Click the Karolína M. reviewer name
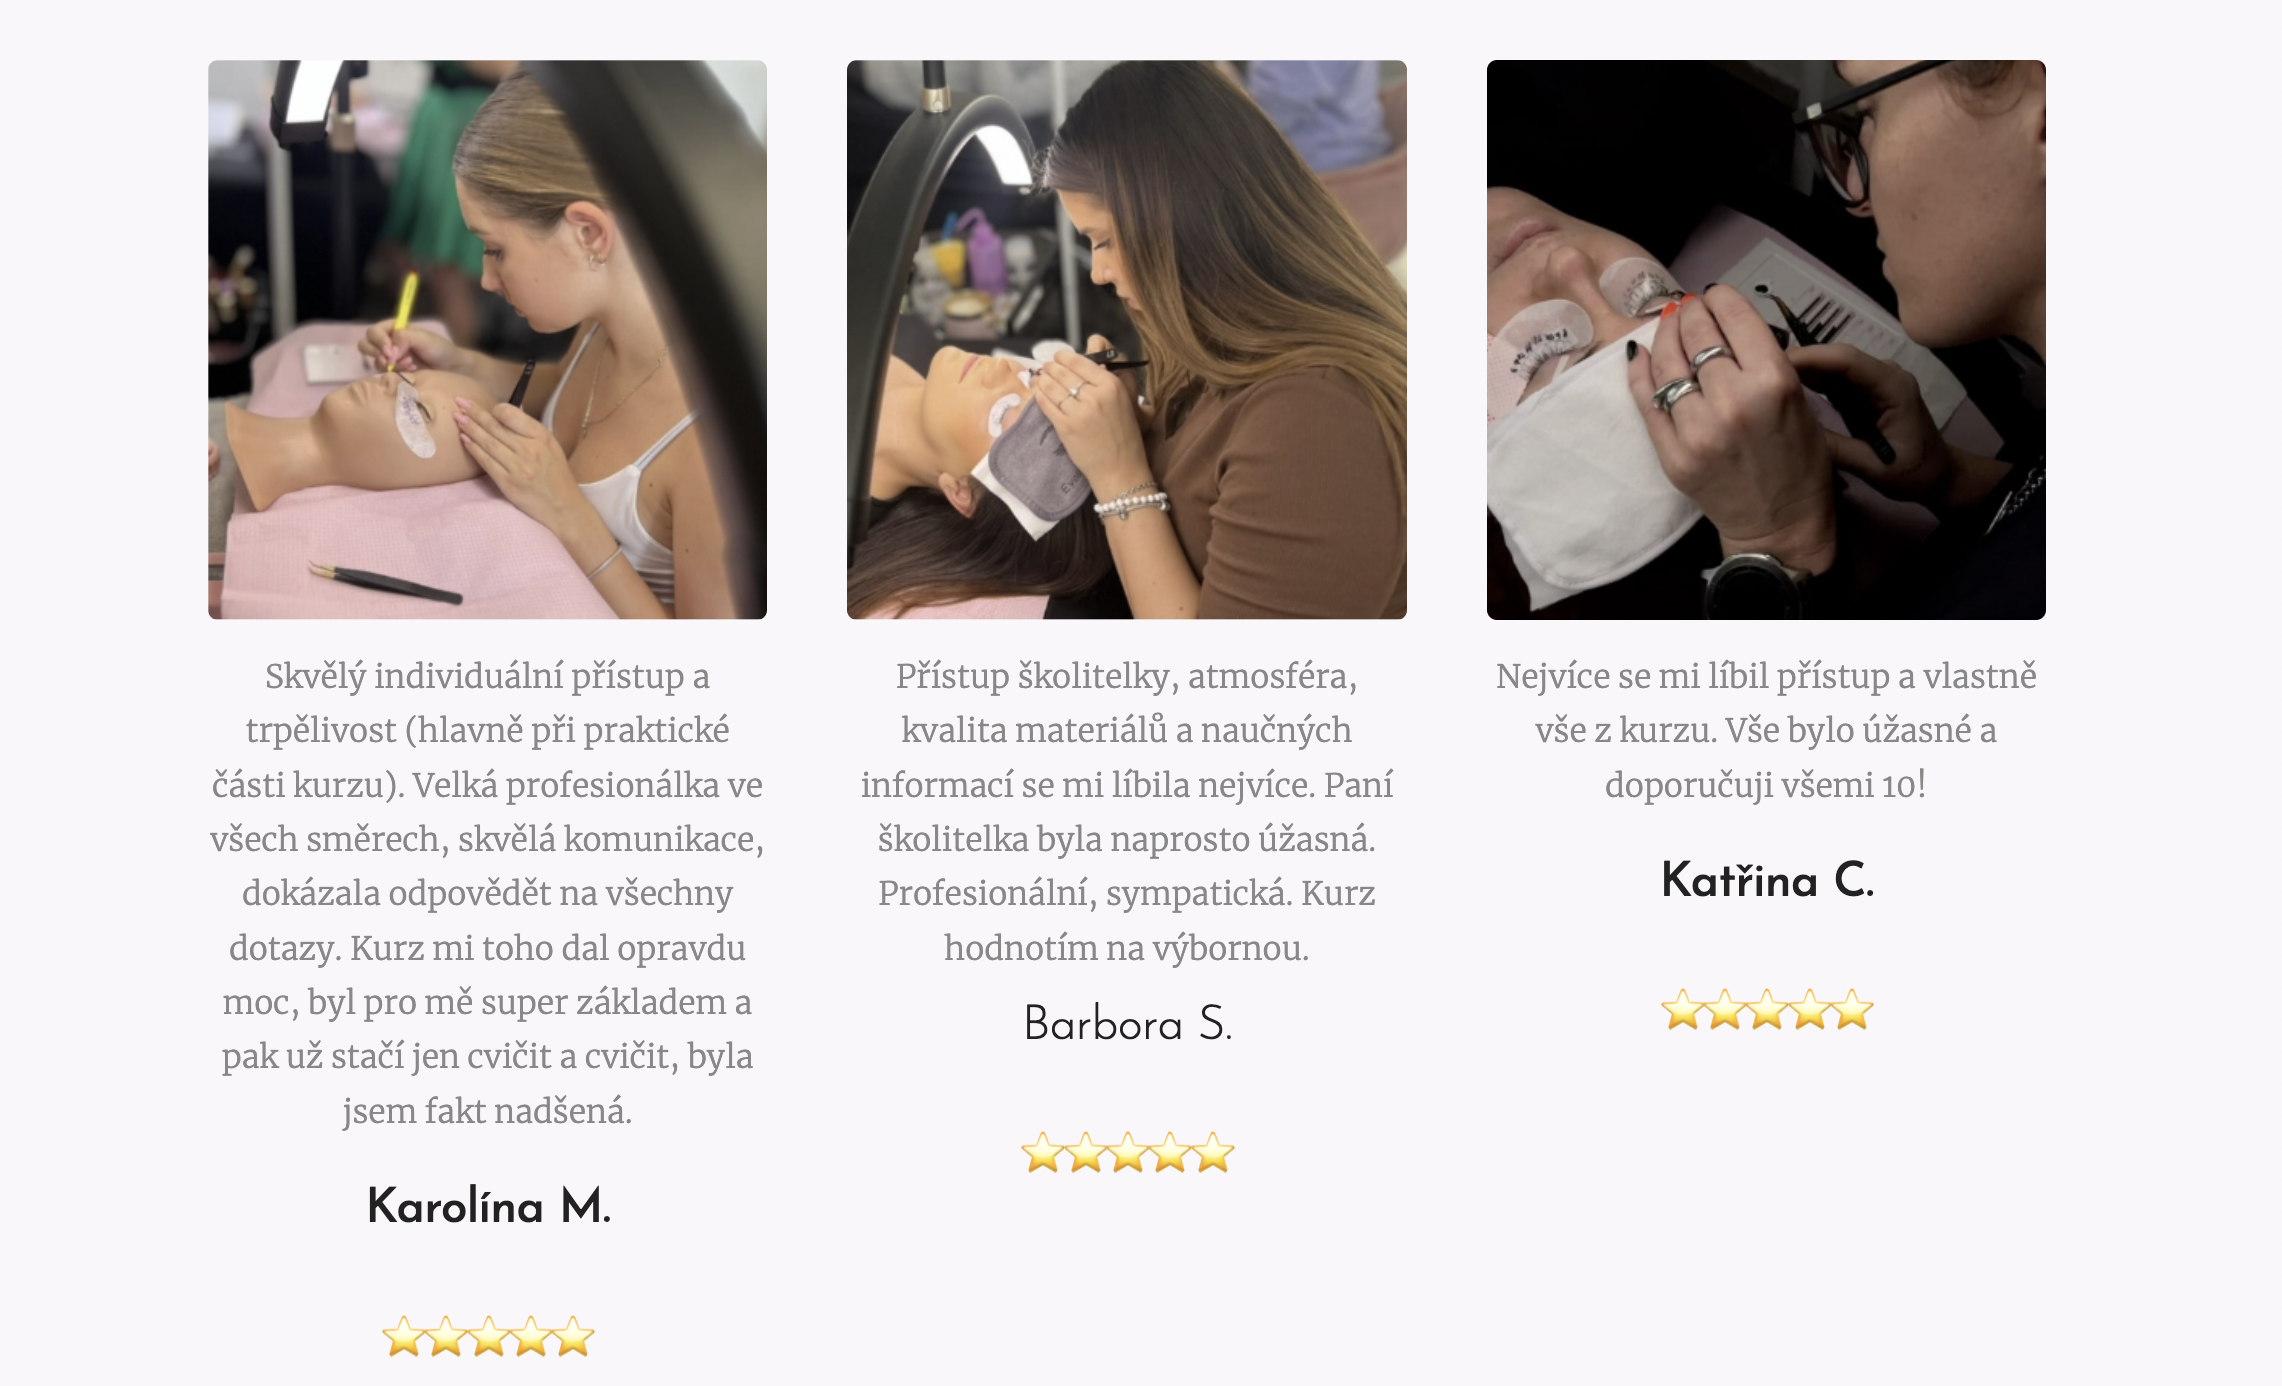 (488, 1205)
